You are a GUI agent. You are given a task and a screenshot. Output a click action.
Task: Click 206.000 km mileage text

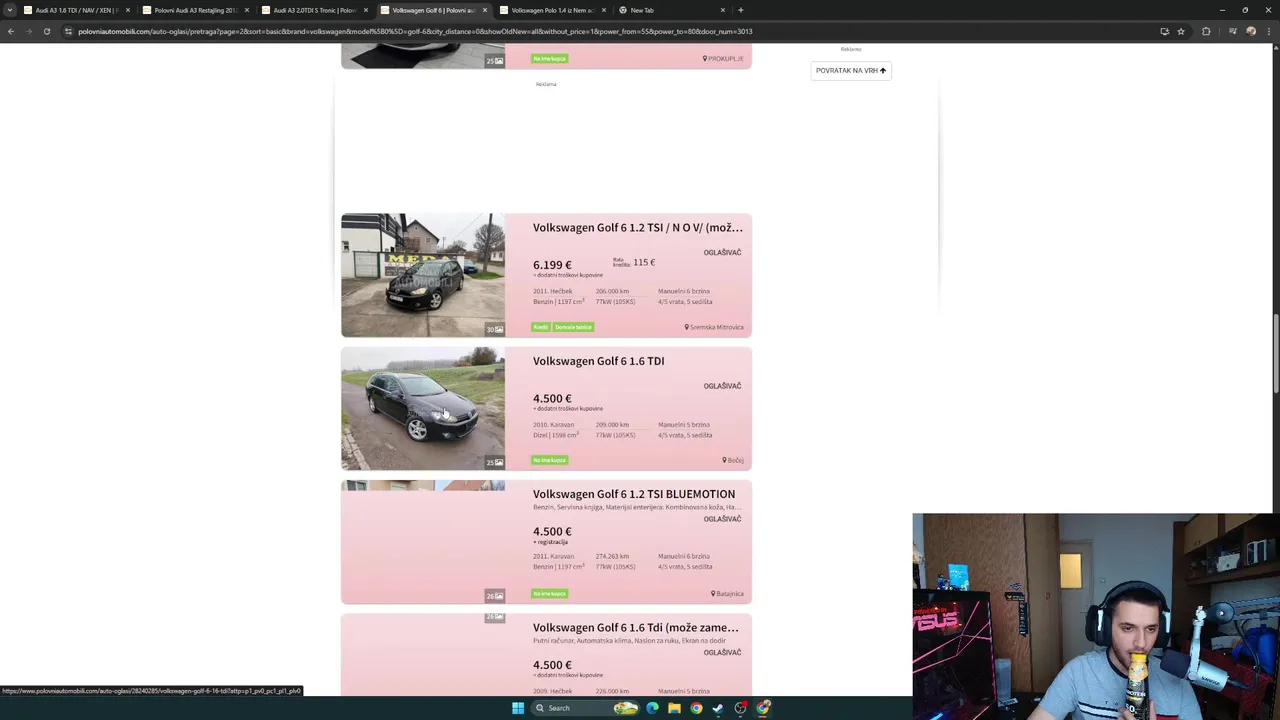[612, 291]
